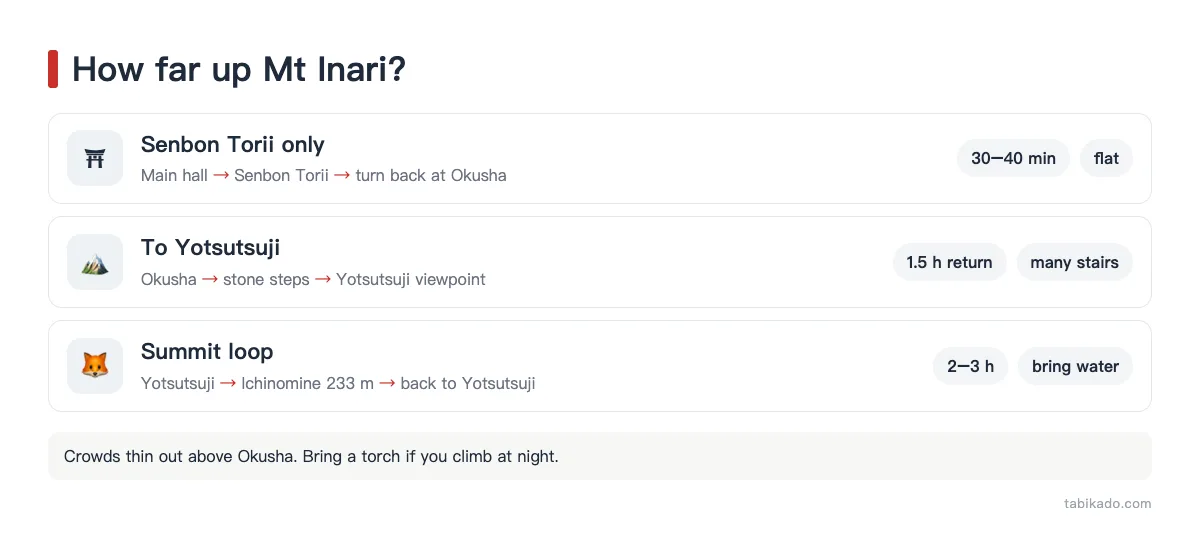Viewport: 1200px width, 552px height.
Task: Click the red bar beside the title
Action: pyautogui.click(x=53, y=69)
